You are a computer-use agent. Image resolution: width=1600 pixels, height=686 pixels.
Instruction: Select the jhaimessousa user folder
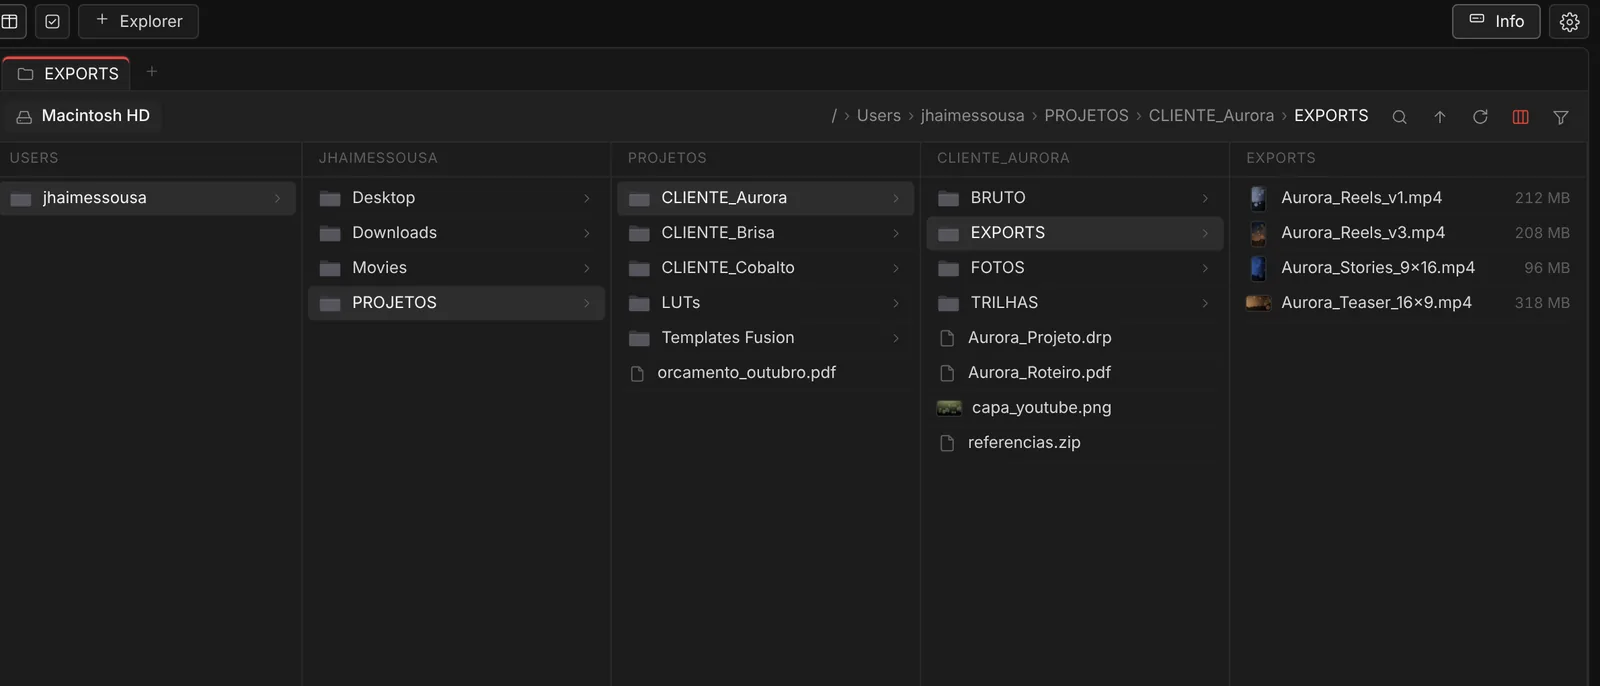coord(148,198)
